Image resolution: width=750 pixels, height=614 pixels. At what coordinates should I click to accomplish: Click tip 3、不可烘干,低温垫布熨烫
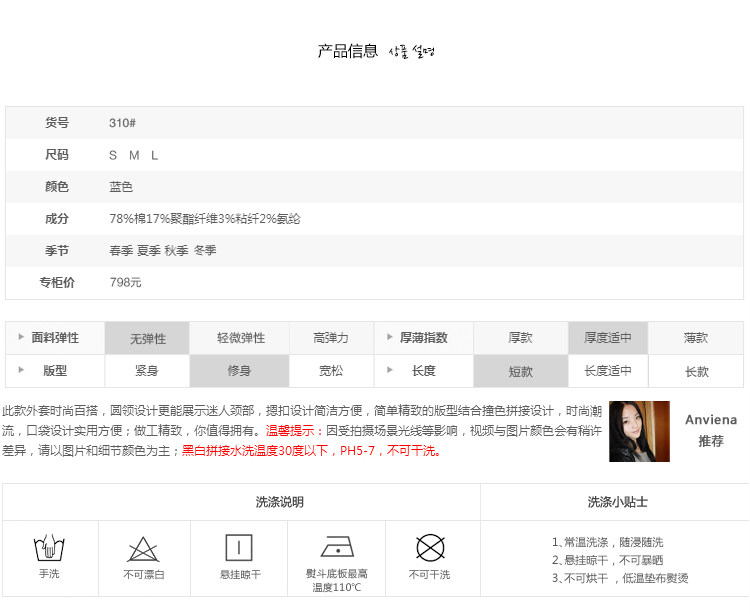[620, 578]
